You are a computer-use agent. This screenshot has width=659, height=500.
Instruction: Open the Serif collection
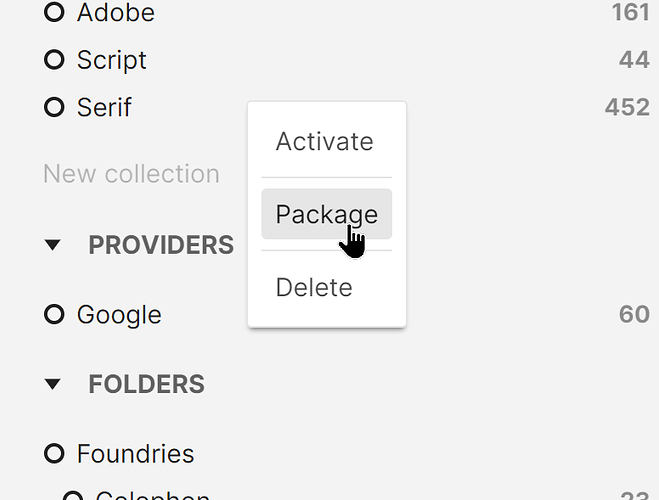pyautogui.click(x=104, y=107)
